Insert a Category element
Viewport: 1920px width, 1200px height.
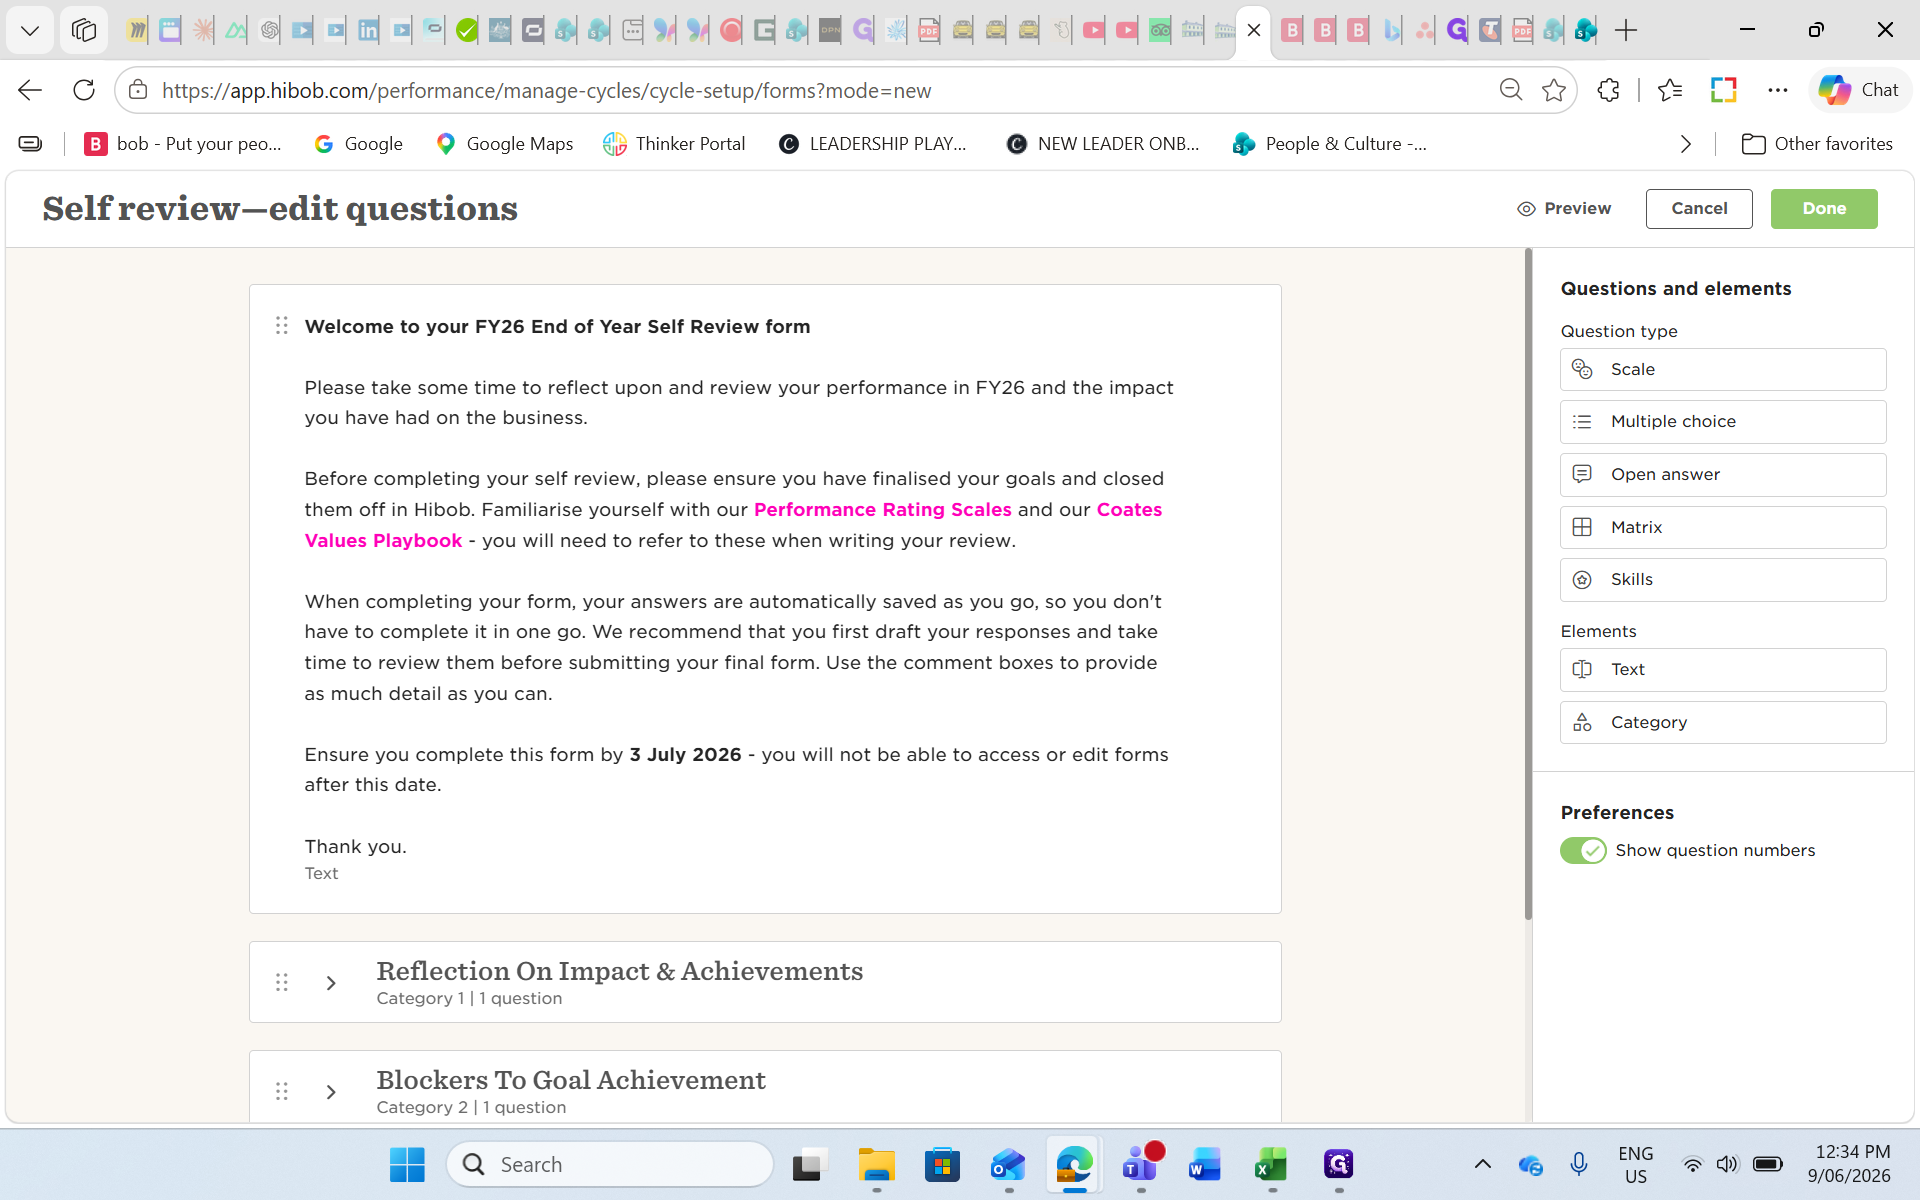click(x=1722, y=722)
